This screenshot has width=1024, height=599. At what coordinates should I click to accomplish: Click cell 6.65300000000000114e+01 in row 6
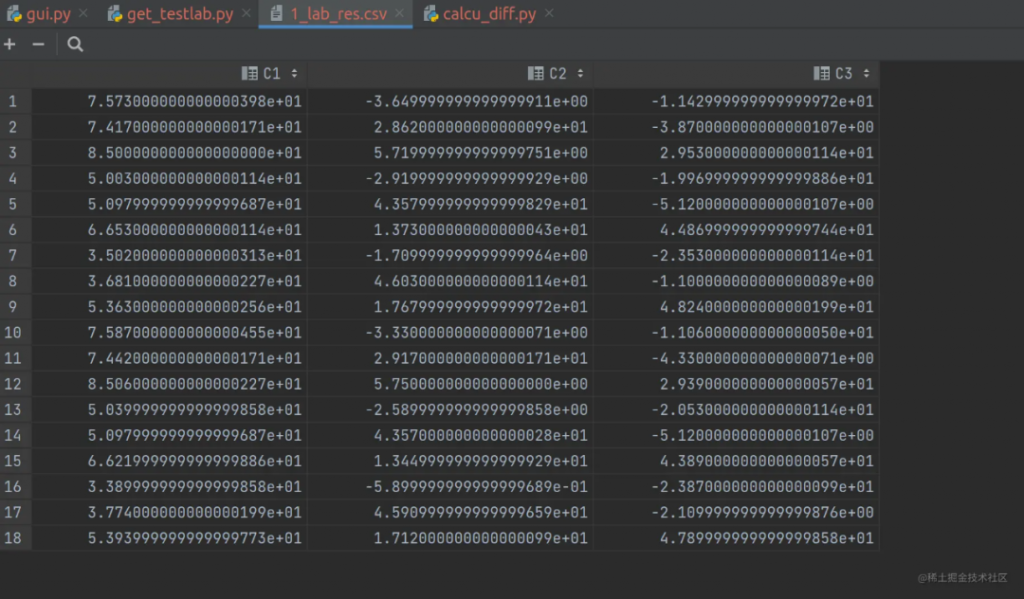(x=169, y=230)
